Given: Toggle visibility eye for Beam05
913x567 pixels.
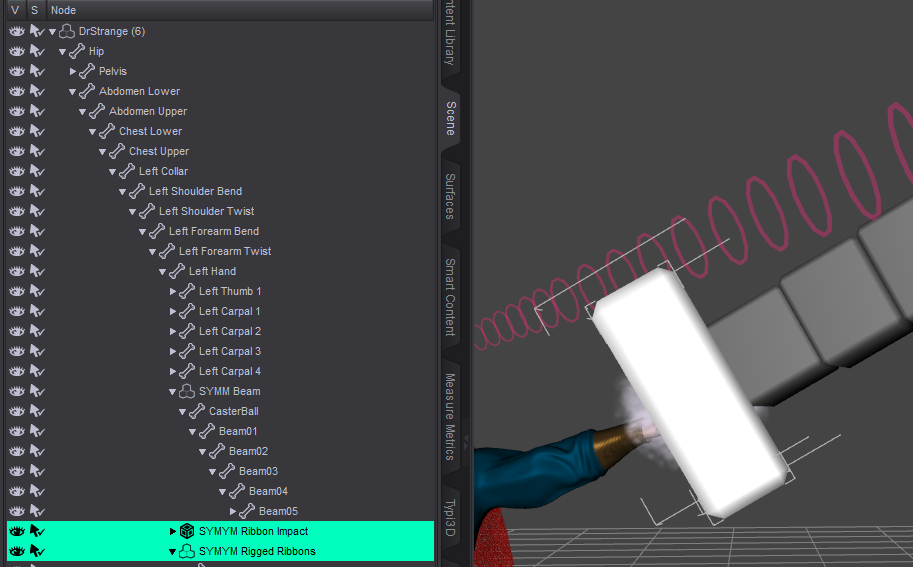Looking at the screenshot, I should pos(17,511).
